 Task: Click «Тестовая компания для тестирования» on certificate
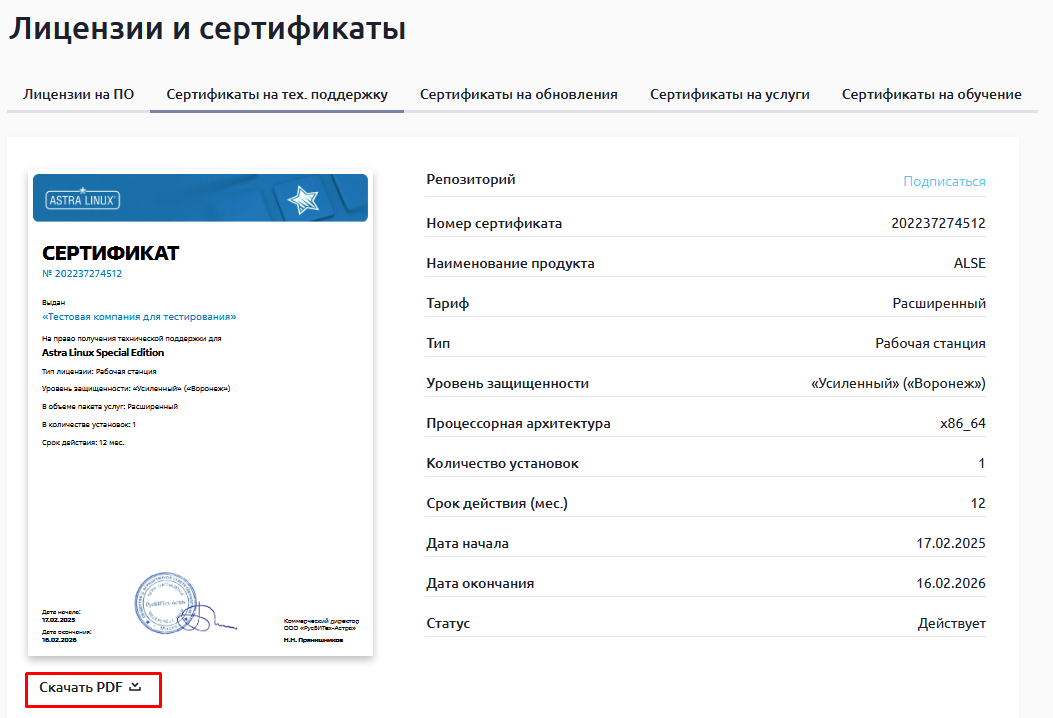[139, 316]
